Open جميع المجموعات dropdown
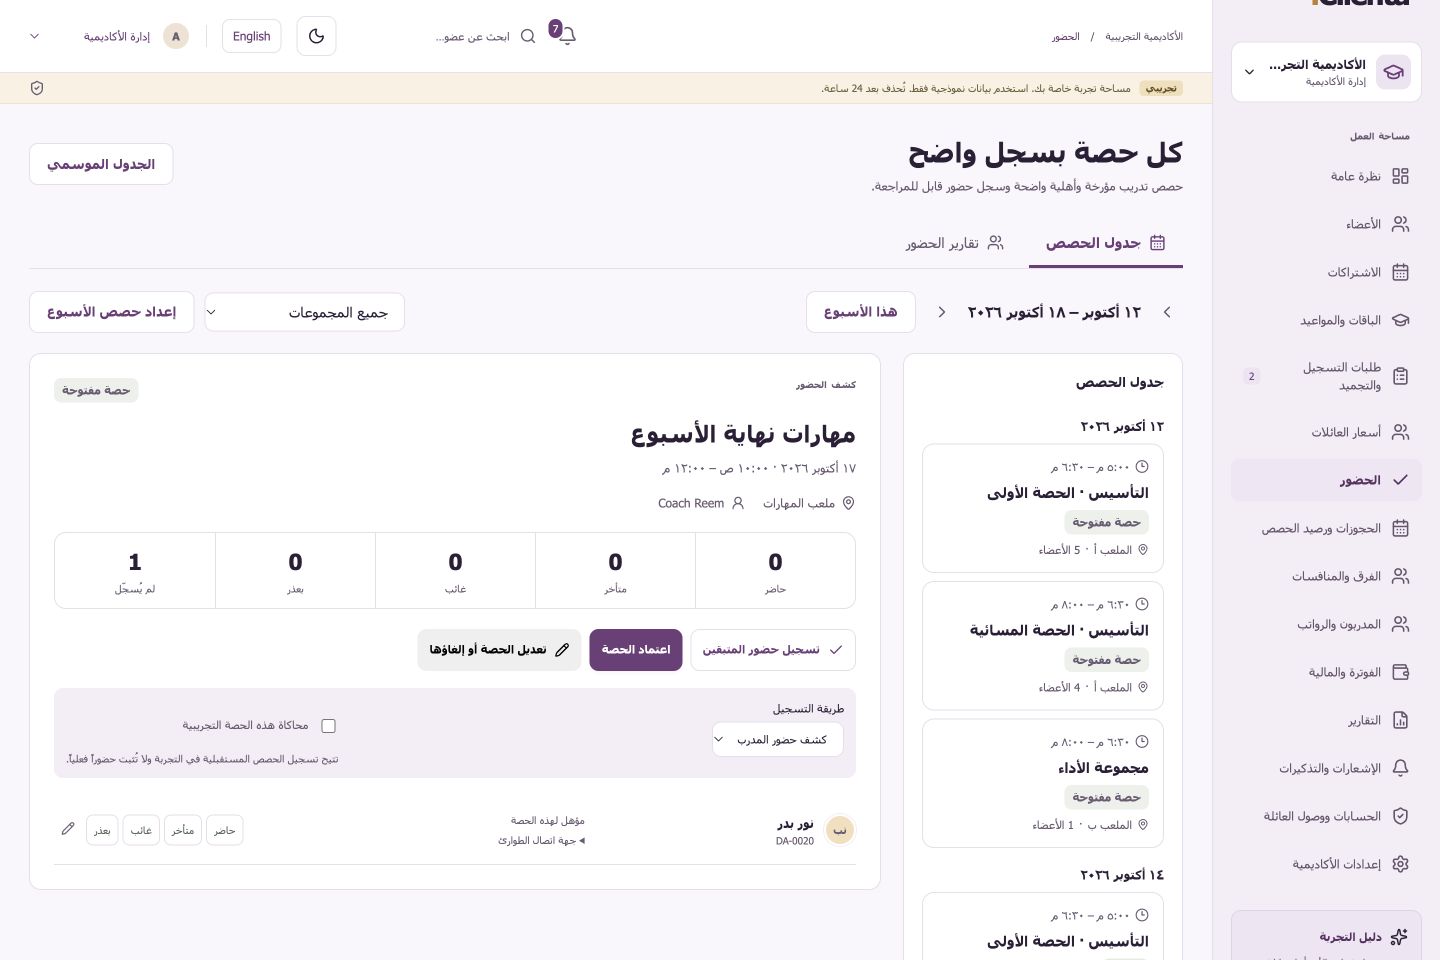Image resolution: width=1440 pixels, height=960 pixels. pyautogui.click(x=305, y=312)
